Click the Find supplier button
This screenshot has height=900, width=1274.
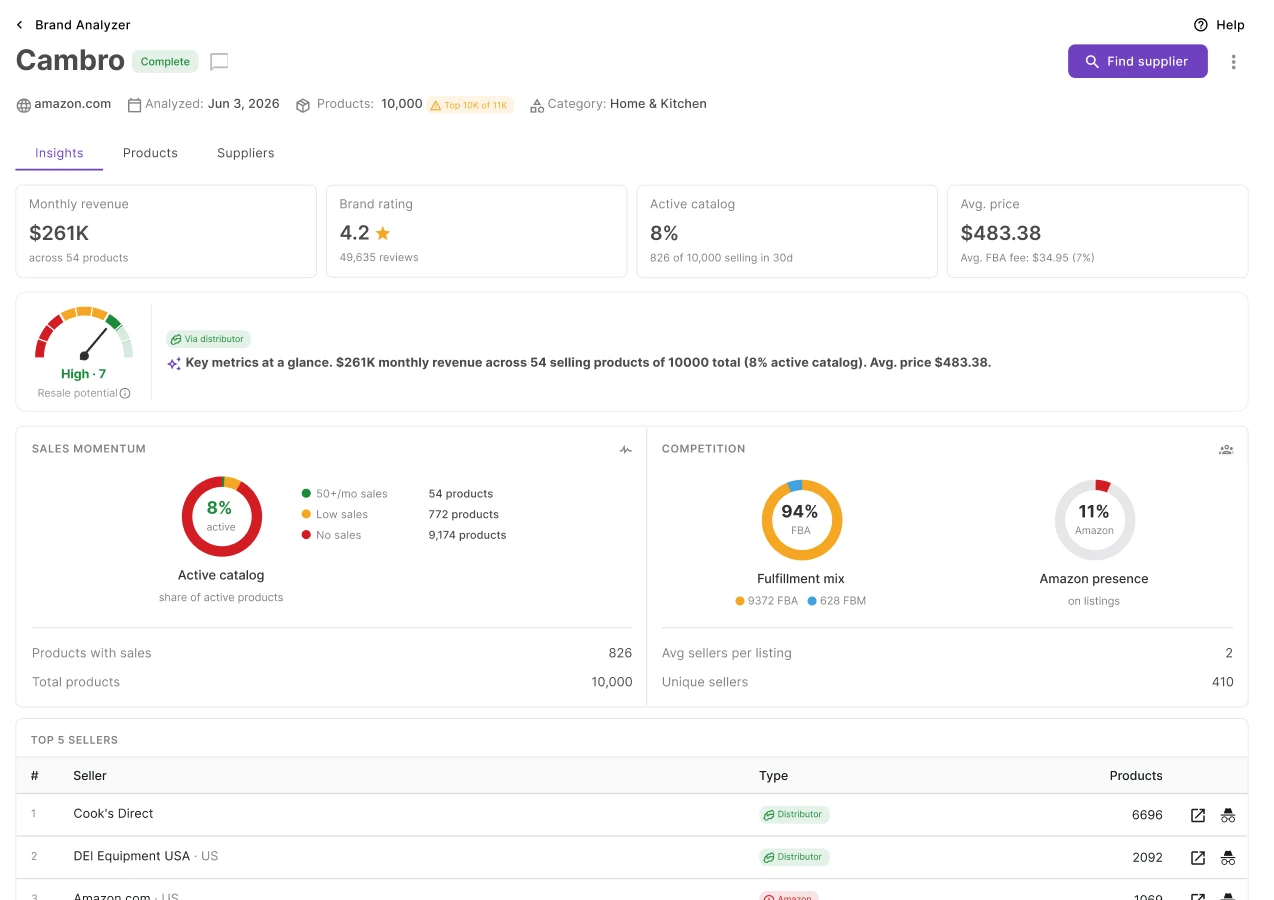(x=1138, y=61)
